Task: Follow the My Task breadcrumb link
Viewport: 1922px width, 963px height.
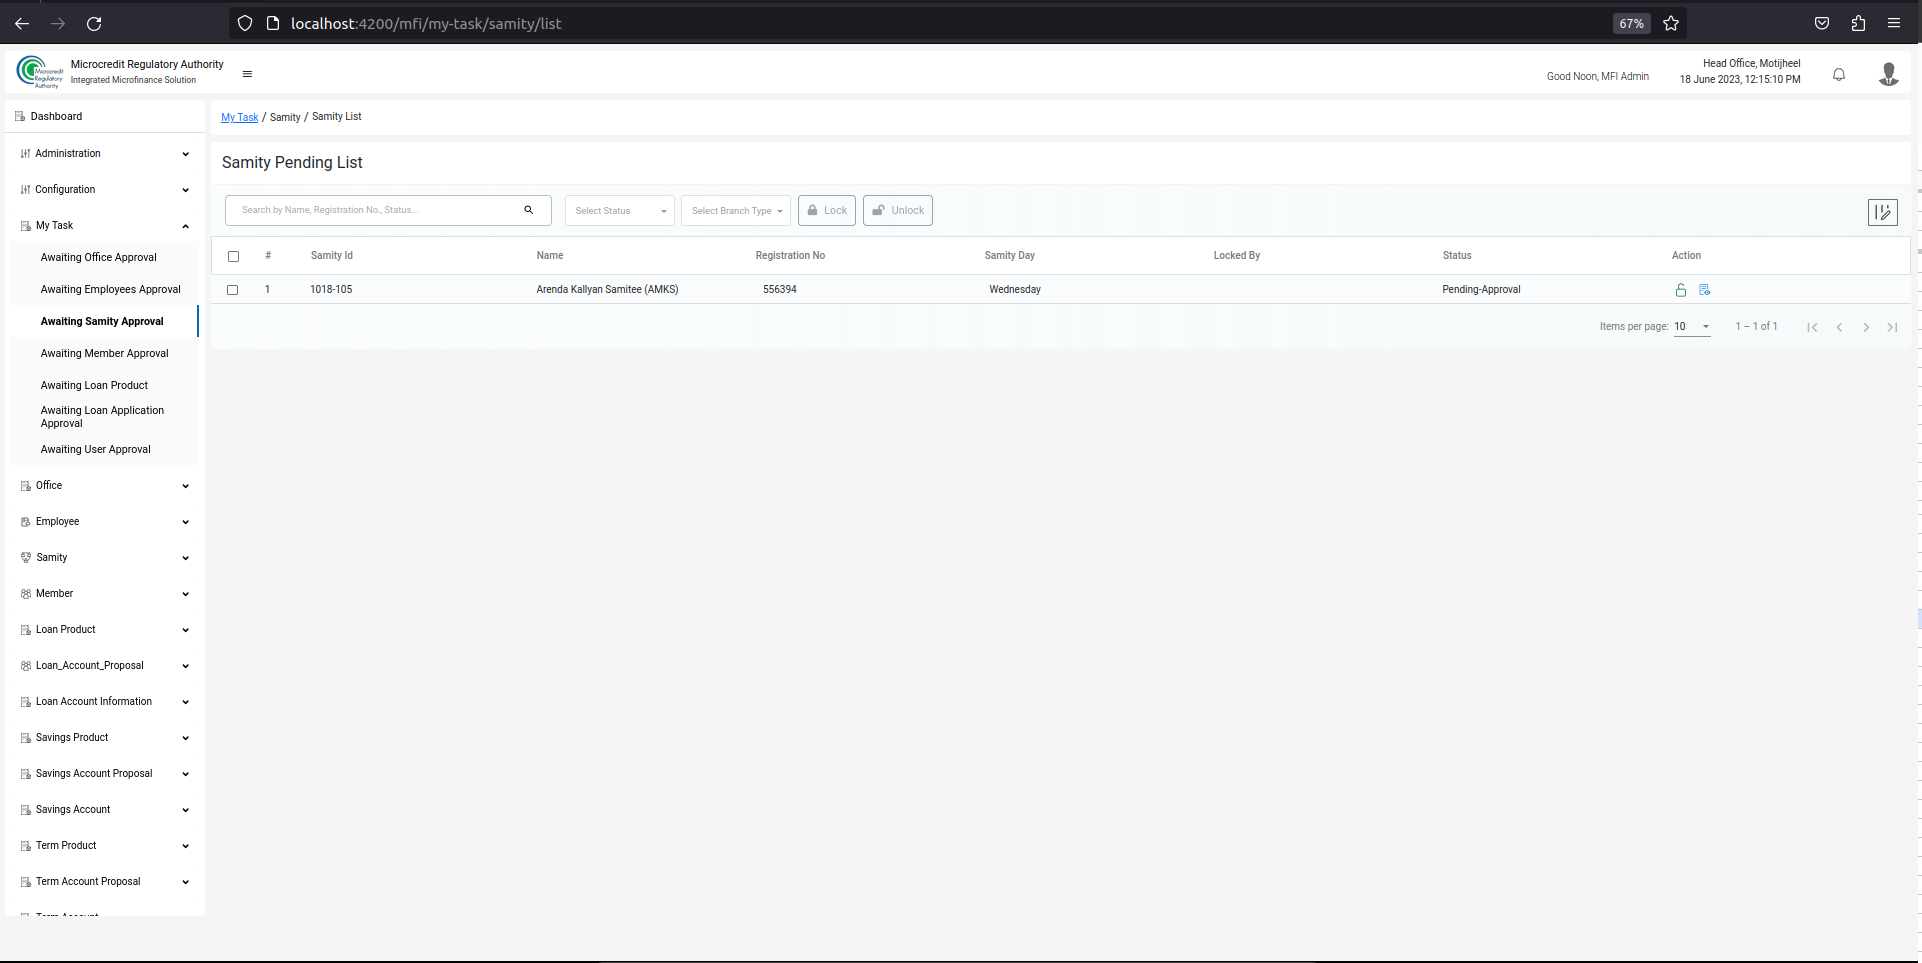Action: pyautogui.click(x=239, y=118)
